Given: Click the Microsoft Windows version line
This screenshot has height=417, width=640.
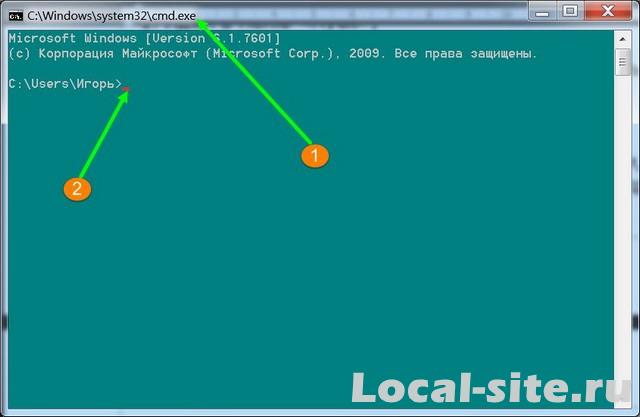Looking at the screenshot, I should [144, 38].
